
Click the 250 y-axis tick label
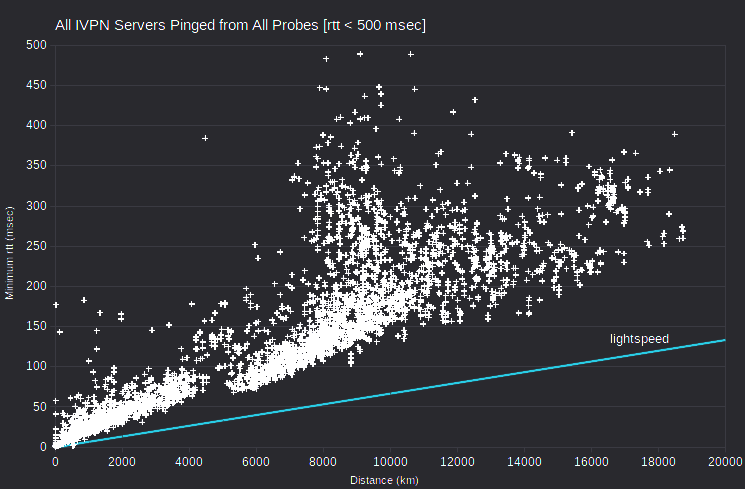(37, 246)
